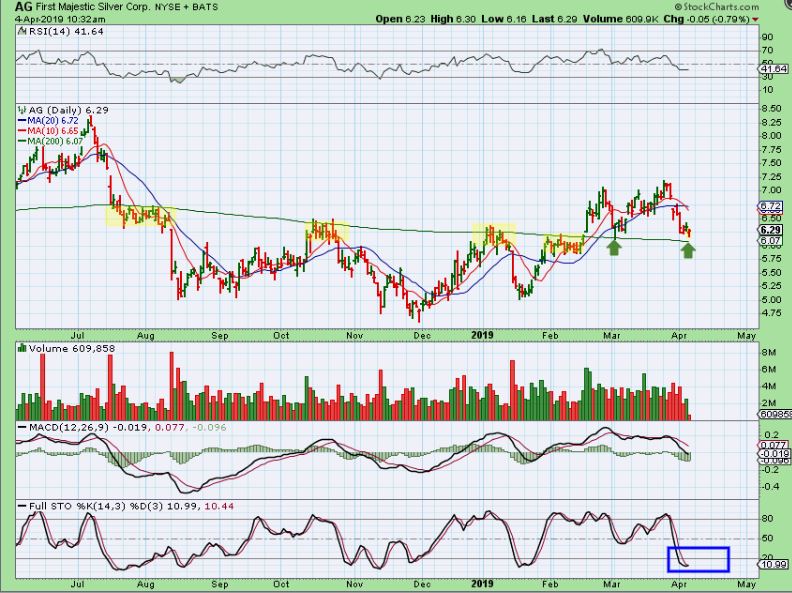Click the MA(200) 6.07 legend text
The height and width of the screenshot is (593, 792).
(55, 141)
